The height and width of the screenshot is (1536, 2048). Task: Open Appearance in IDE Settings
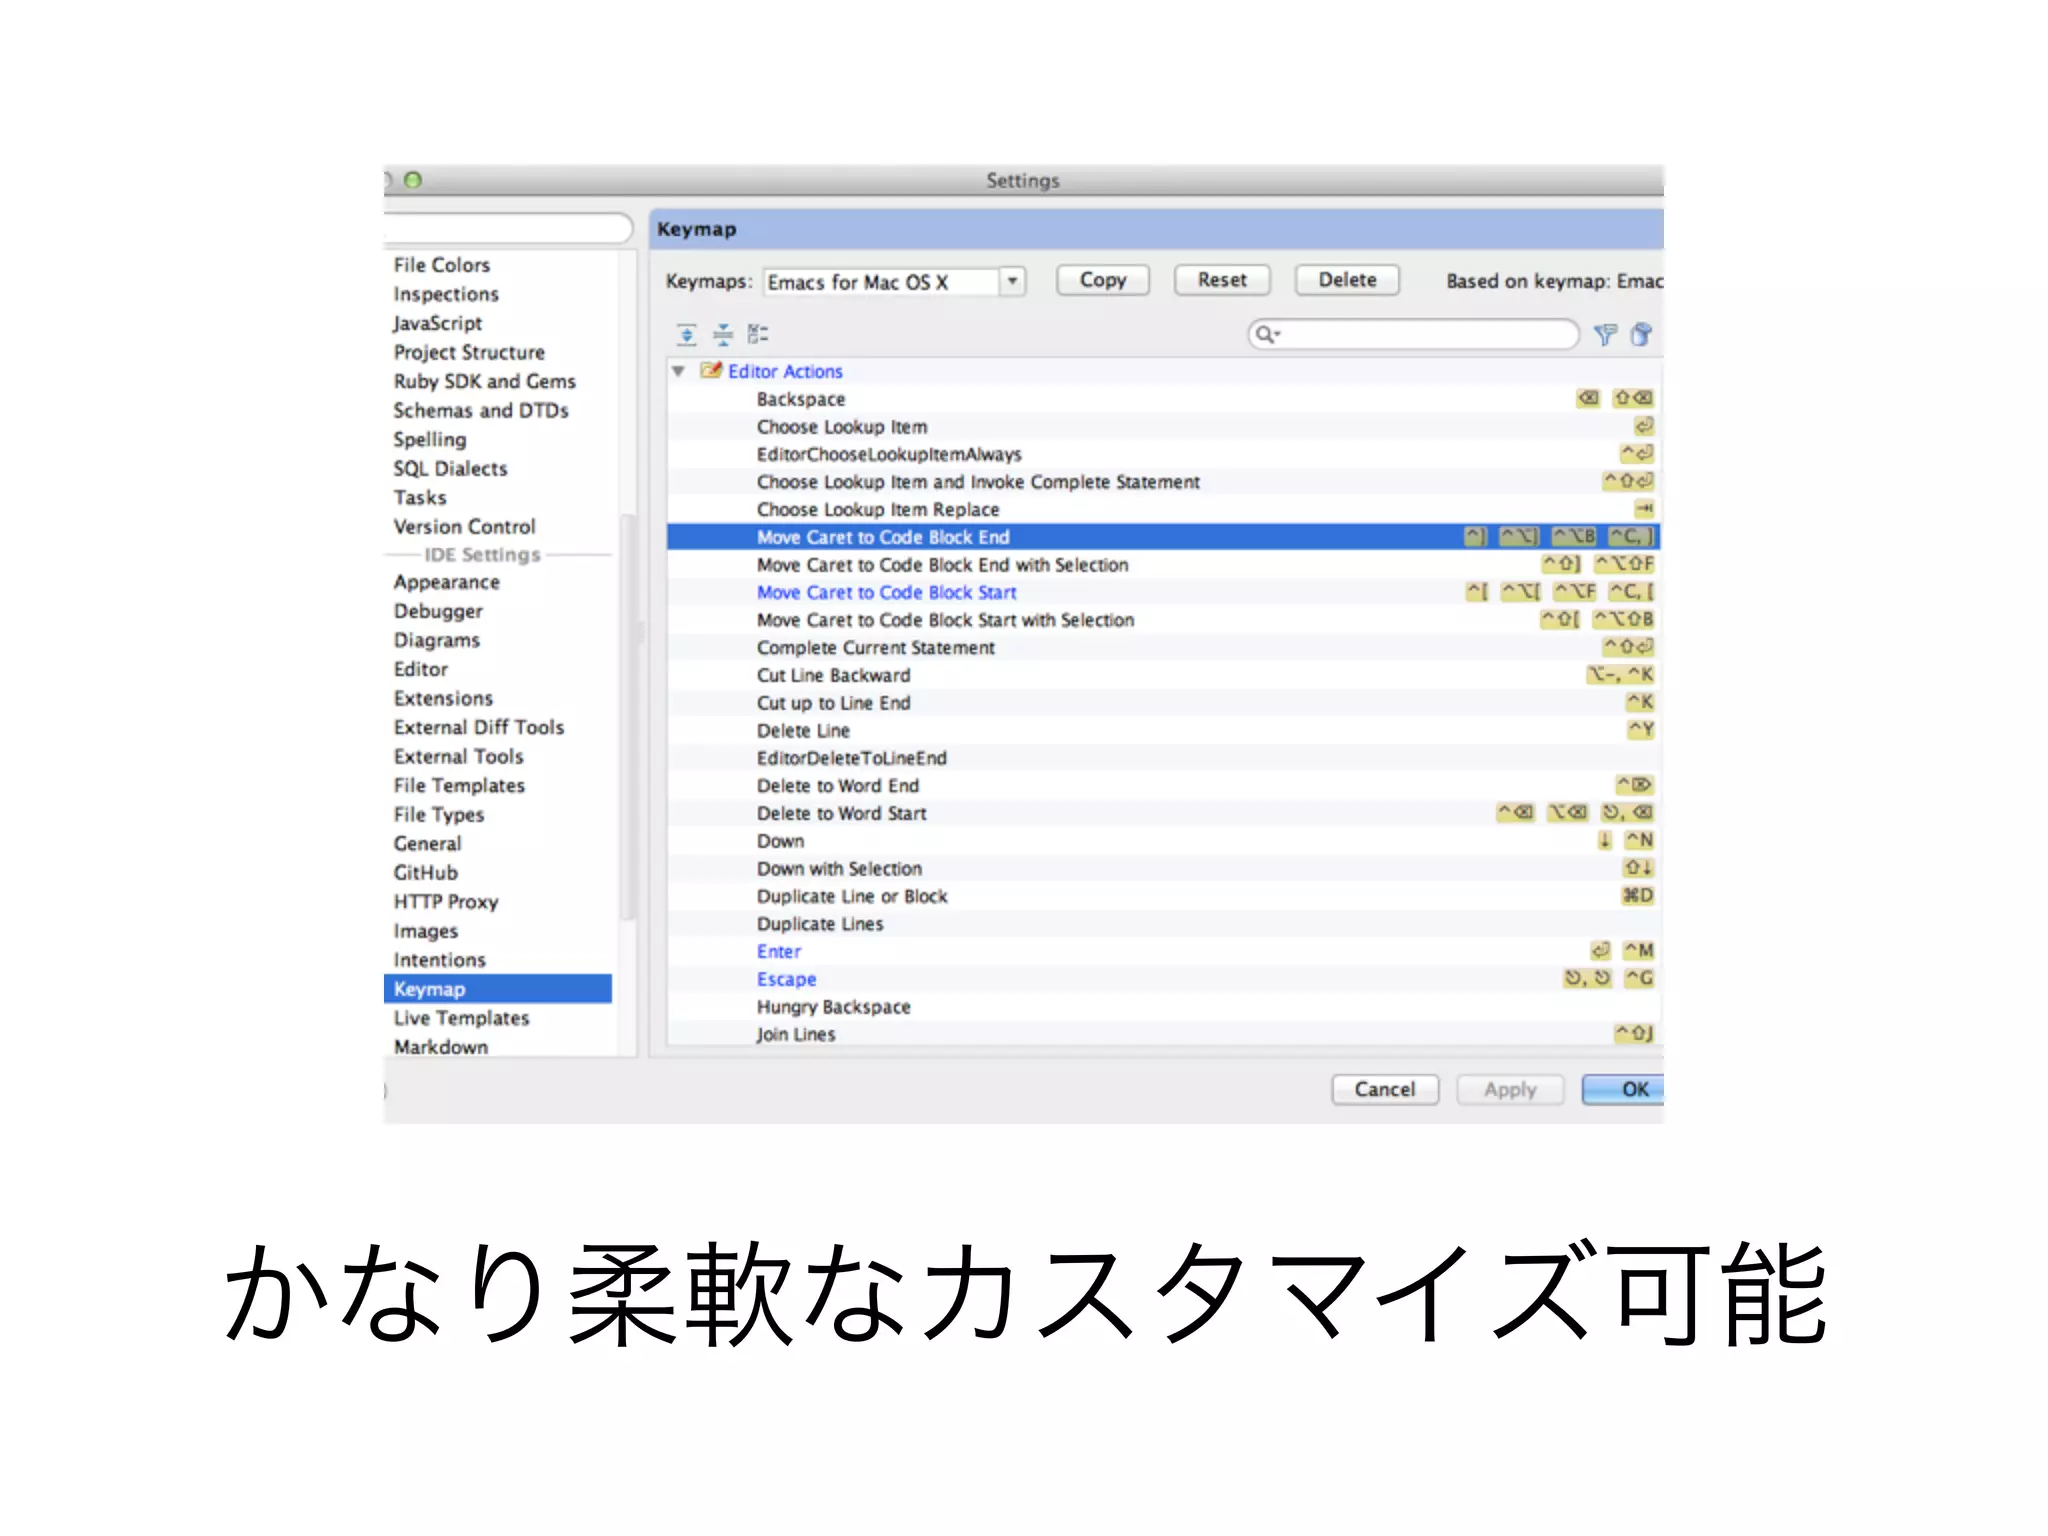click(446, 582)
